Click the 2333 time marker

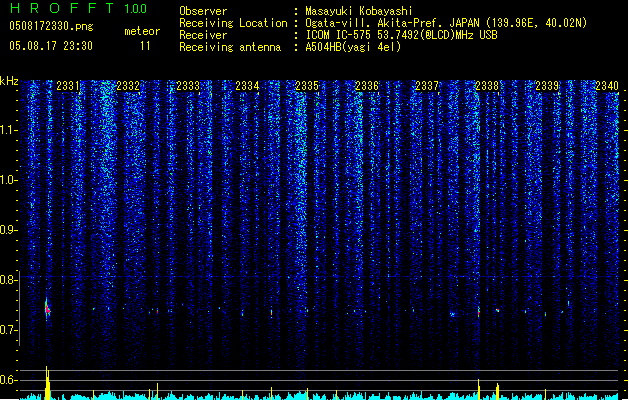click(188, 86)
